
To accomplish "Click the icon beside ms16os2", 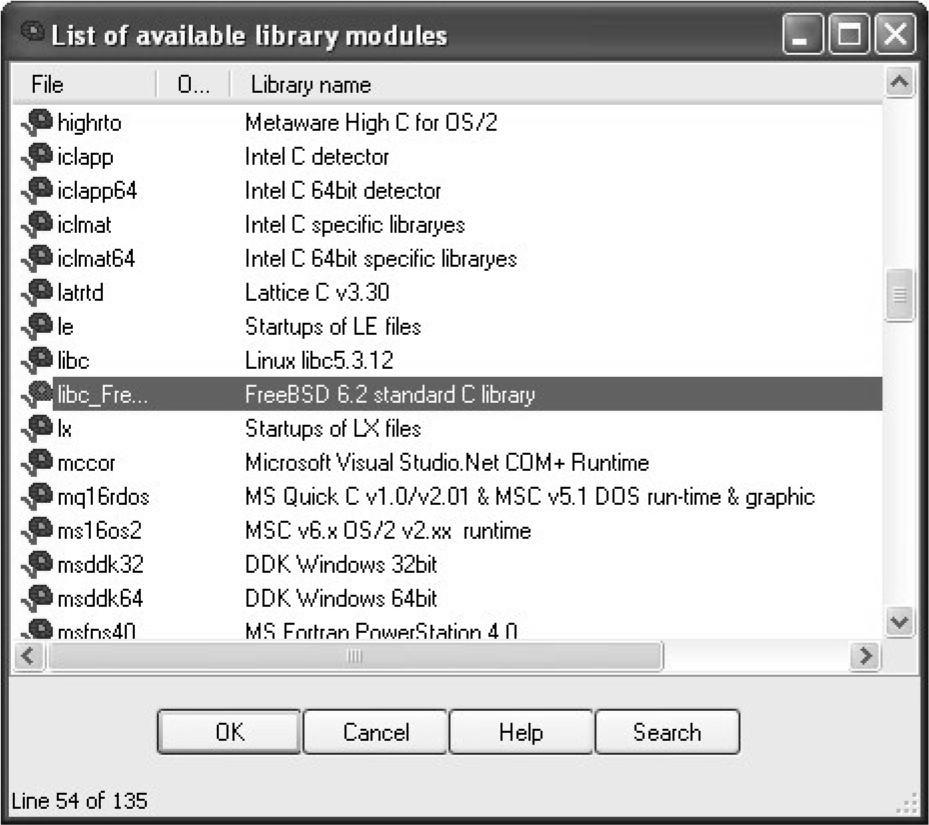I will [x=37, y=530].
